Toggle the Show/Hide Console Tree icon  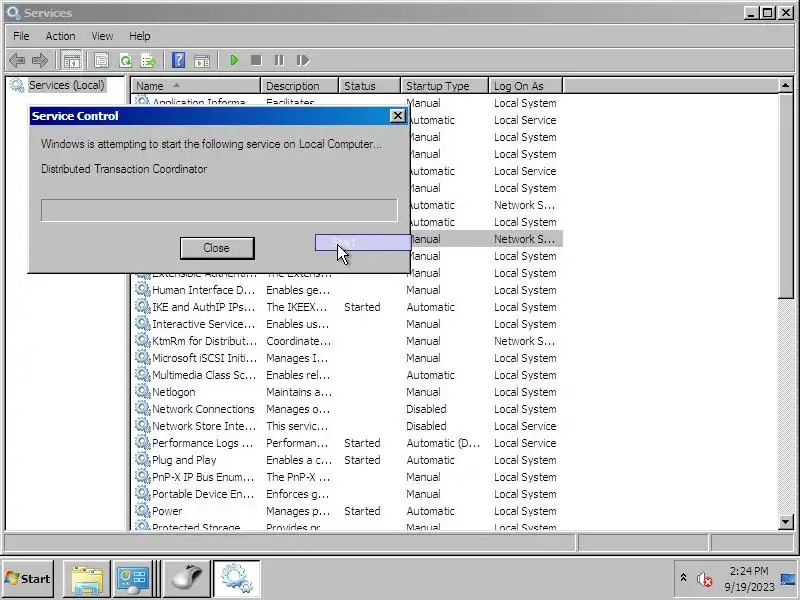tap(71, 60)
